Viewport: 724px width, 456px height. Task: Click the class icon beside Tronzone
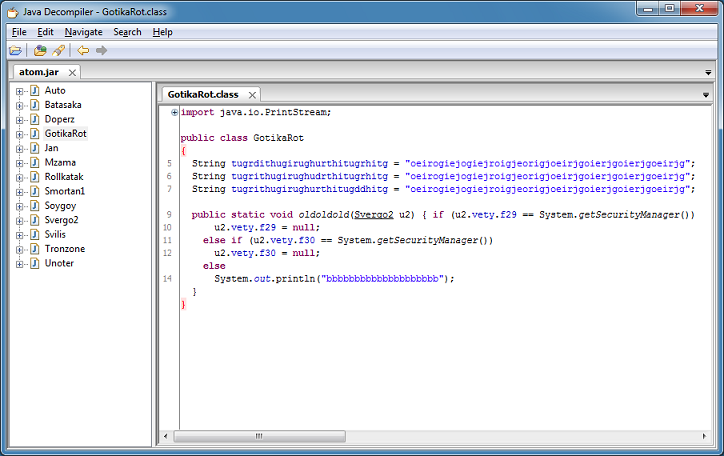[x=35, y=249]
